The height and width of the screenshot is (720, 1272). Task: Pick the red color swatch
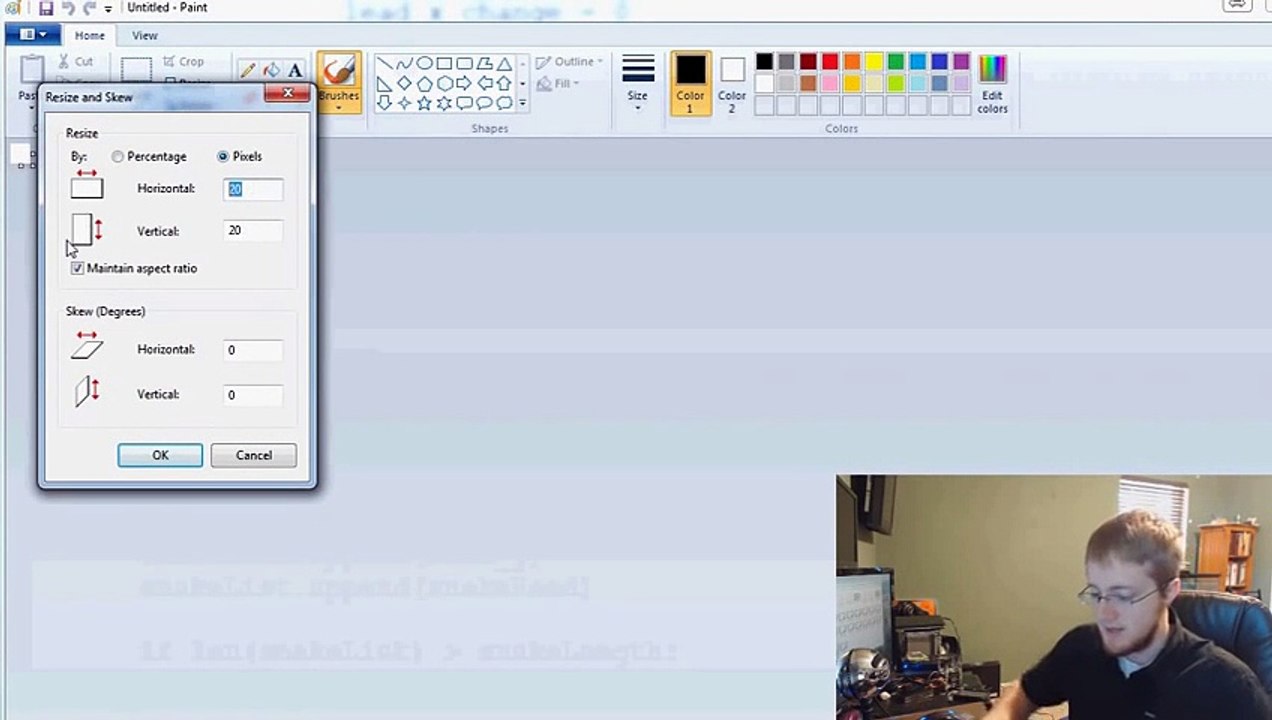830,62
